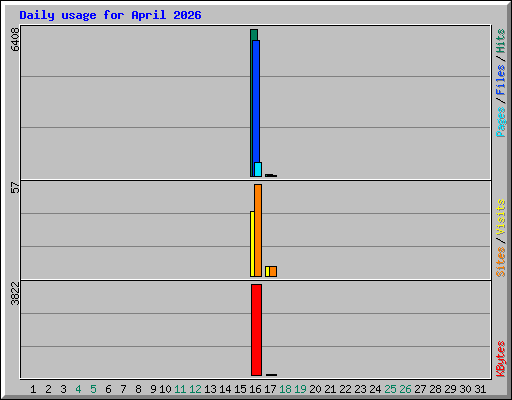Click day 10 on the x-axis
The width and height of the screenshot is (512, 400).
click(165, 389)
